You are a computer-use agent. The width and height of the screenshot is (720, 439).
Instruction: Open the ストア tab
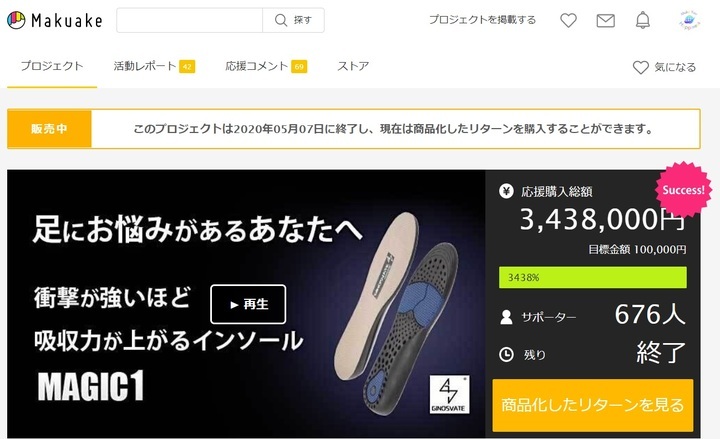[353, 66]
